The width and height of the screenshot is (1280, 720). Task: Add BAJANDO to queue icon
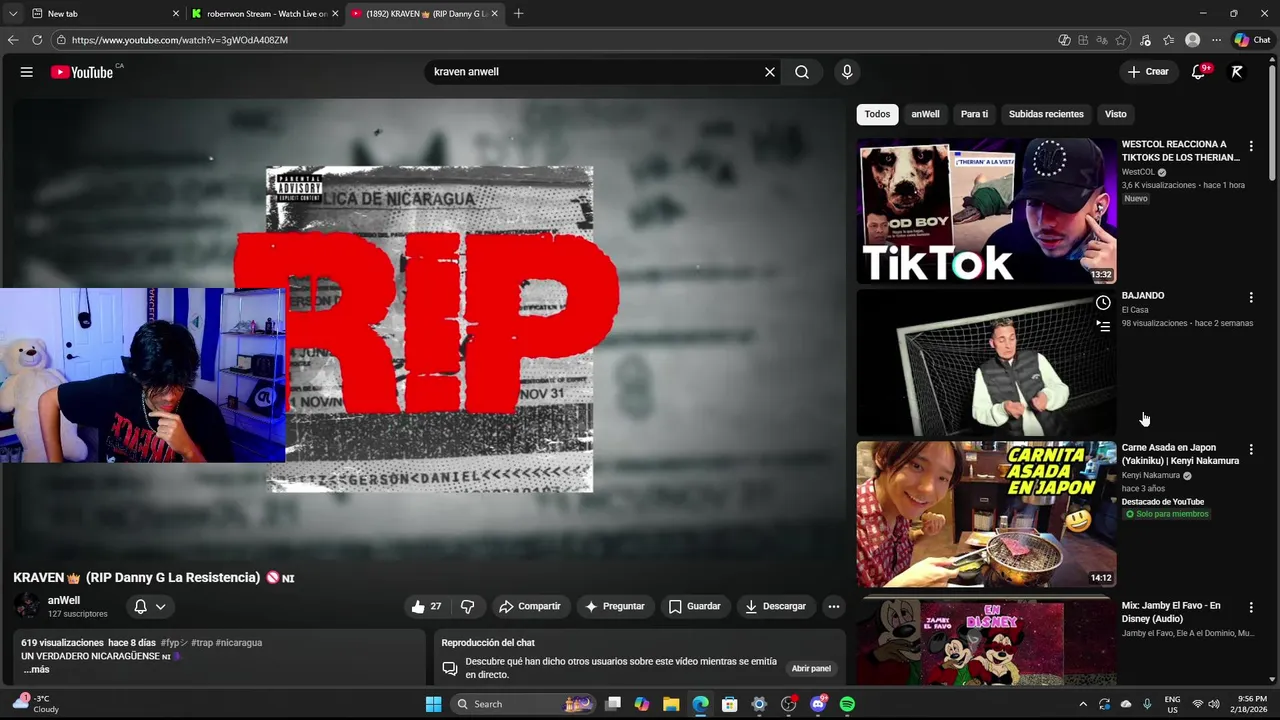click(x=1103, y=326)
